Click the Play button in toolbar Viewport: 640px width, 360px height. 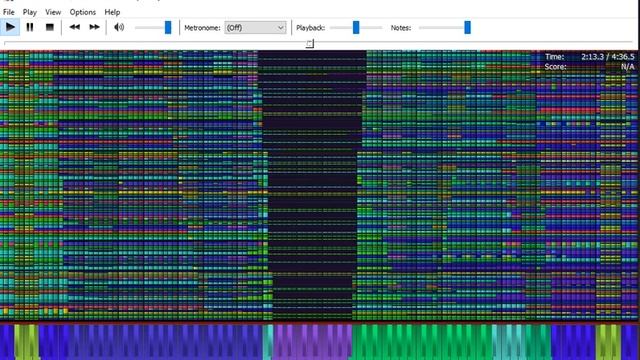[10, 27]
